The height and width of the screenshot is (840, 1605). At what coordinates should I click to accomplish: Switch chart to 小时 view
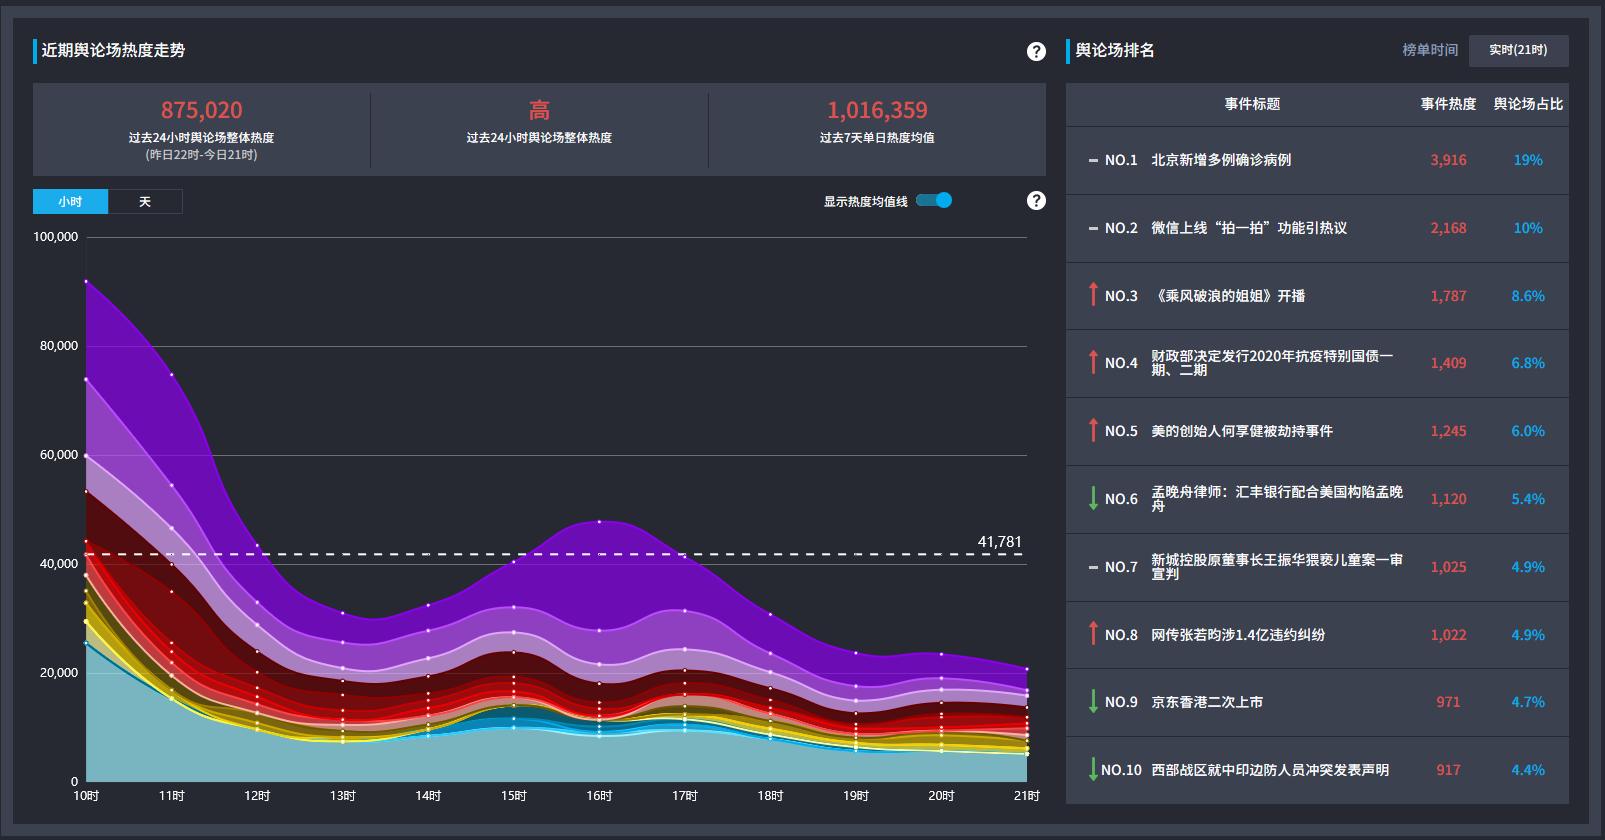[x=70, y=201]
